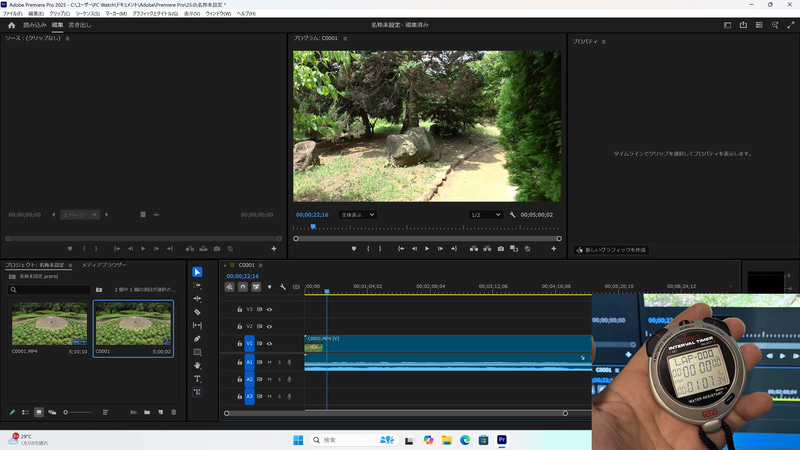
Task: Toggle lock on track V1
Action: click(239, 343)
